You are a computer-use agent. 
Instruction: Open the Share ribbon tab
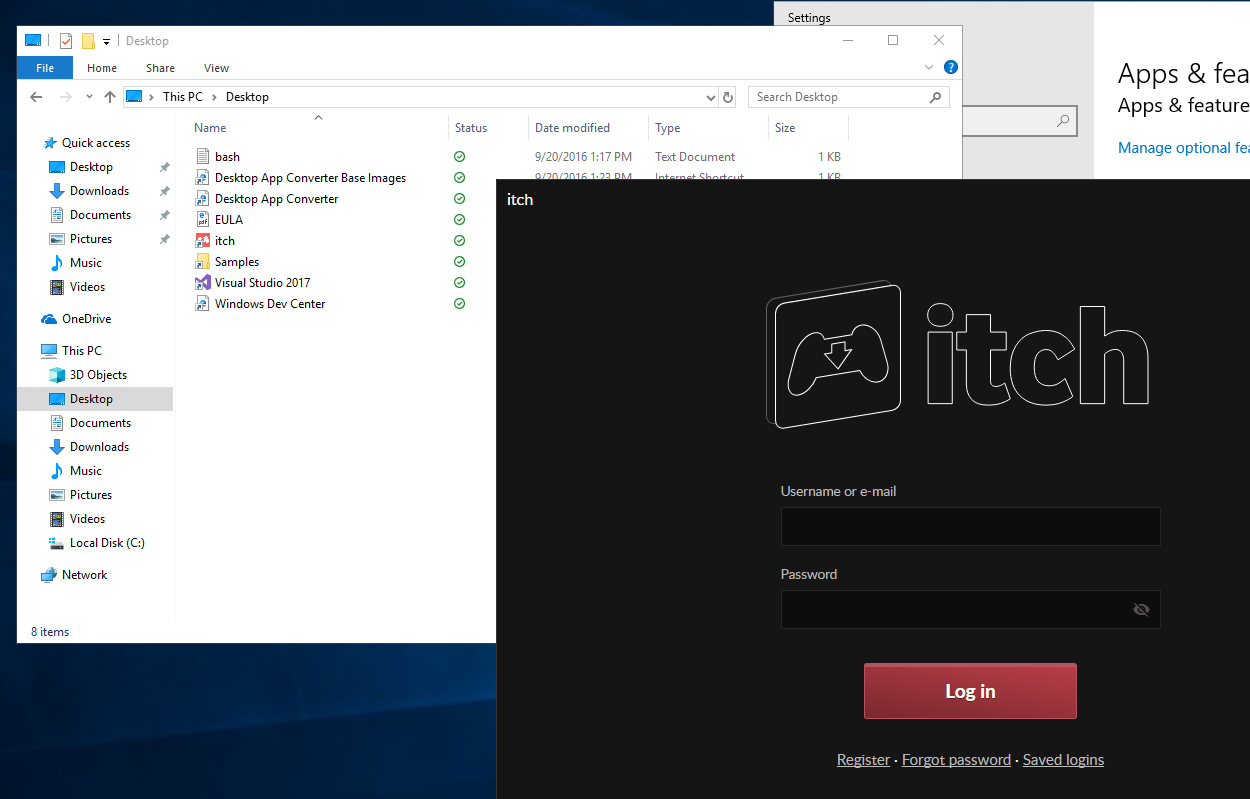(x=160, y=67)
